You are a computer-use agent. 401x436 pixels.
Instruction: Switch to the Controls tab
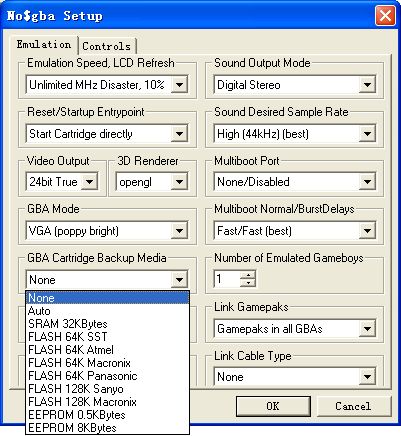107,46
